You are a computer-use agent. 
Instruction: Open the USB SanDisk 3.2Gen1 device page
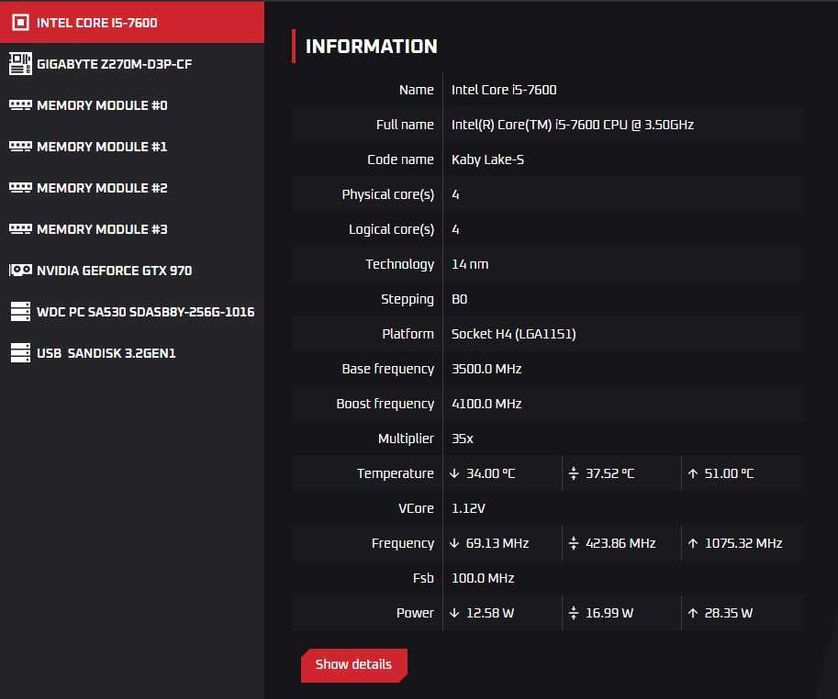[x=106, y=353]
